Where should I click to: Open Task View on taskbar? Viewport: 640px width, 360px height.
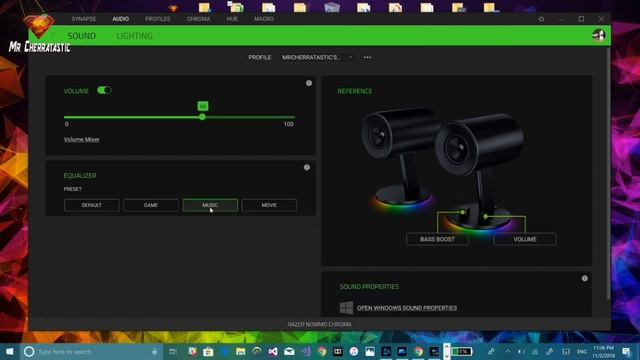[173, 351]
